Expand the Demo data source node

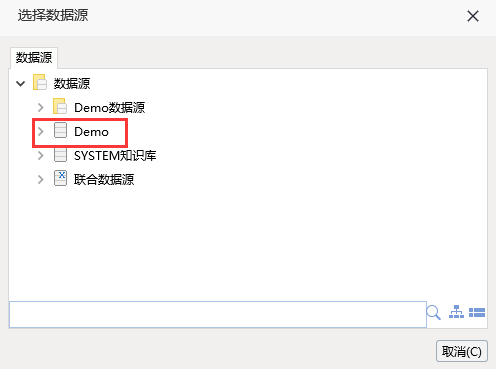point(41,131)
